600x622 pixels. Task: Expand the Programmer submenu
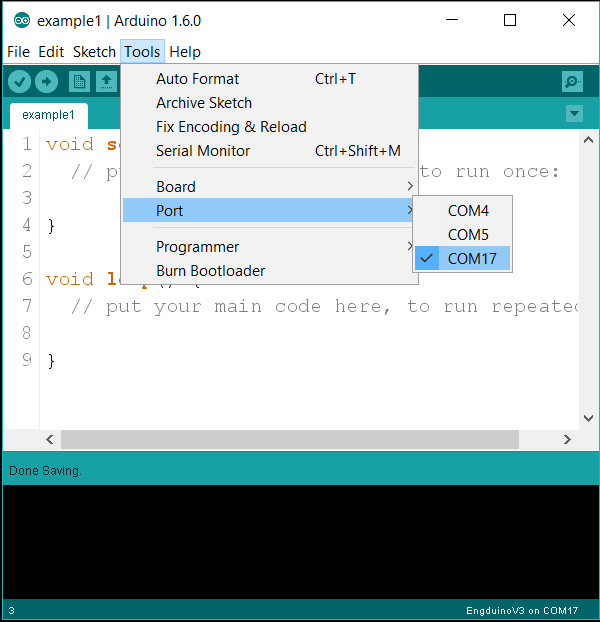(x=270, y=247)
